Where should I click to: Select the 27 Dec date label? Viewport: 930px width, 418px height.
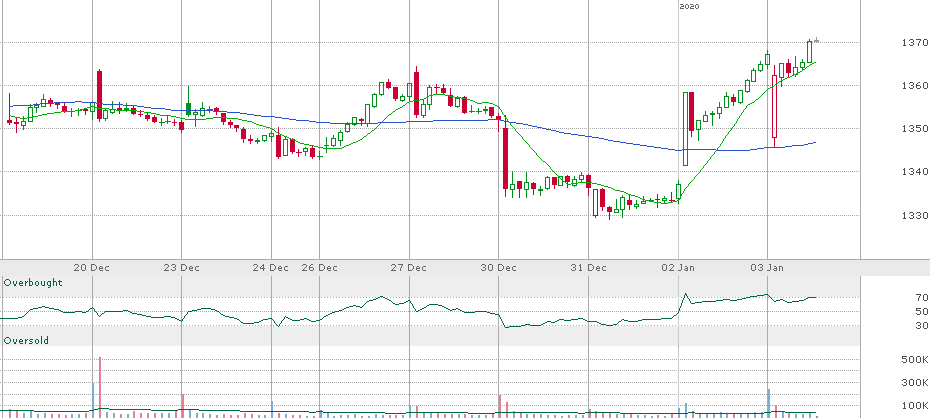point(410,267)
